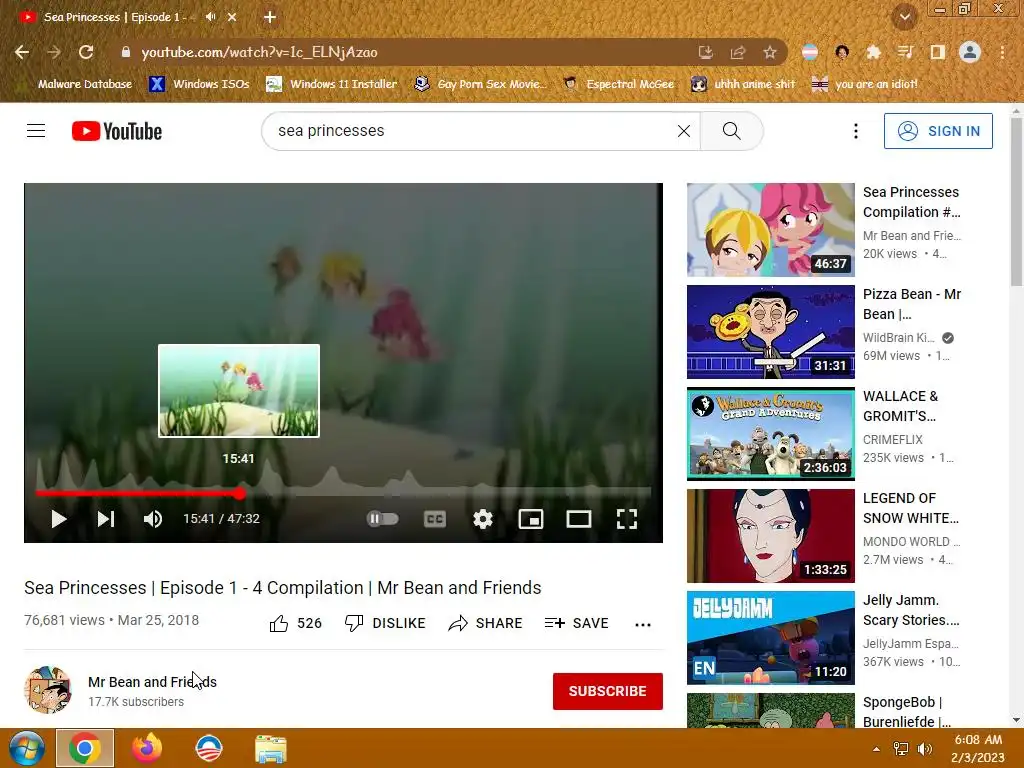Open the YouTube hamburger guide menu

[x=36, y=131]
